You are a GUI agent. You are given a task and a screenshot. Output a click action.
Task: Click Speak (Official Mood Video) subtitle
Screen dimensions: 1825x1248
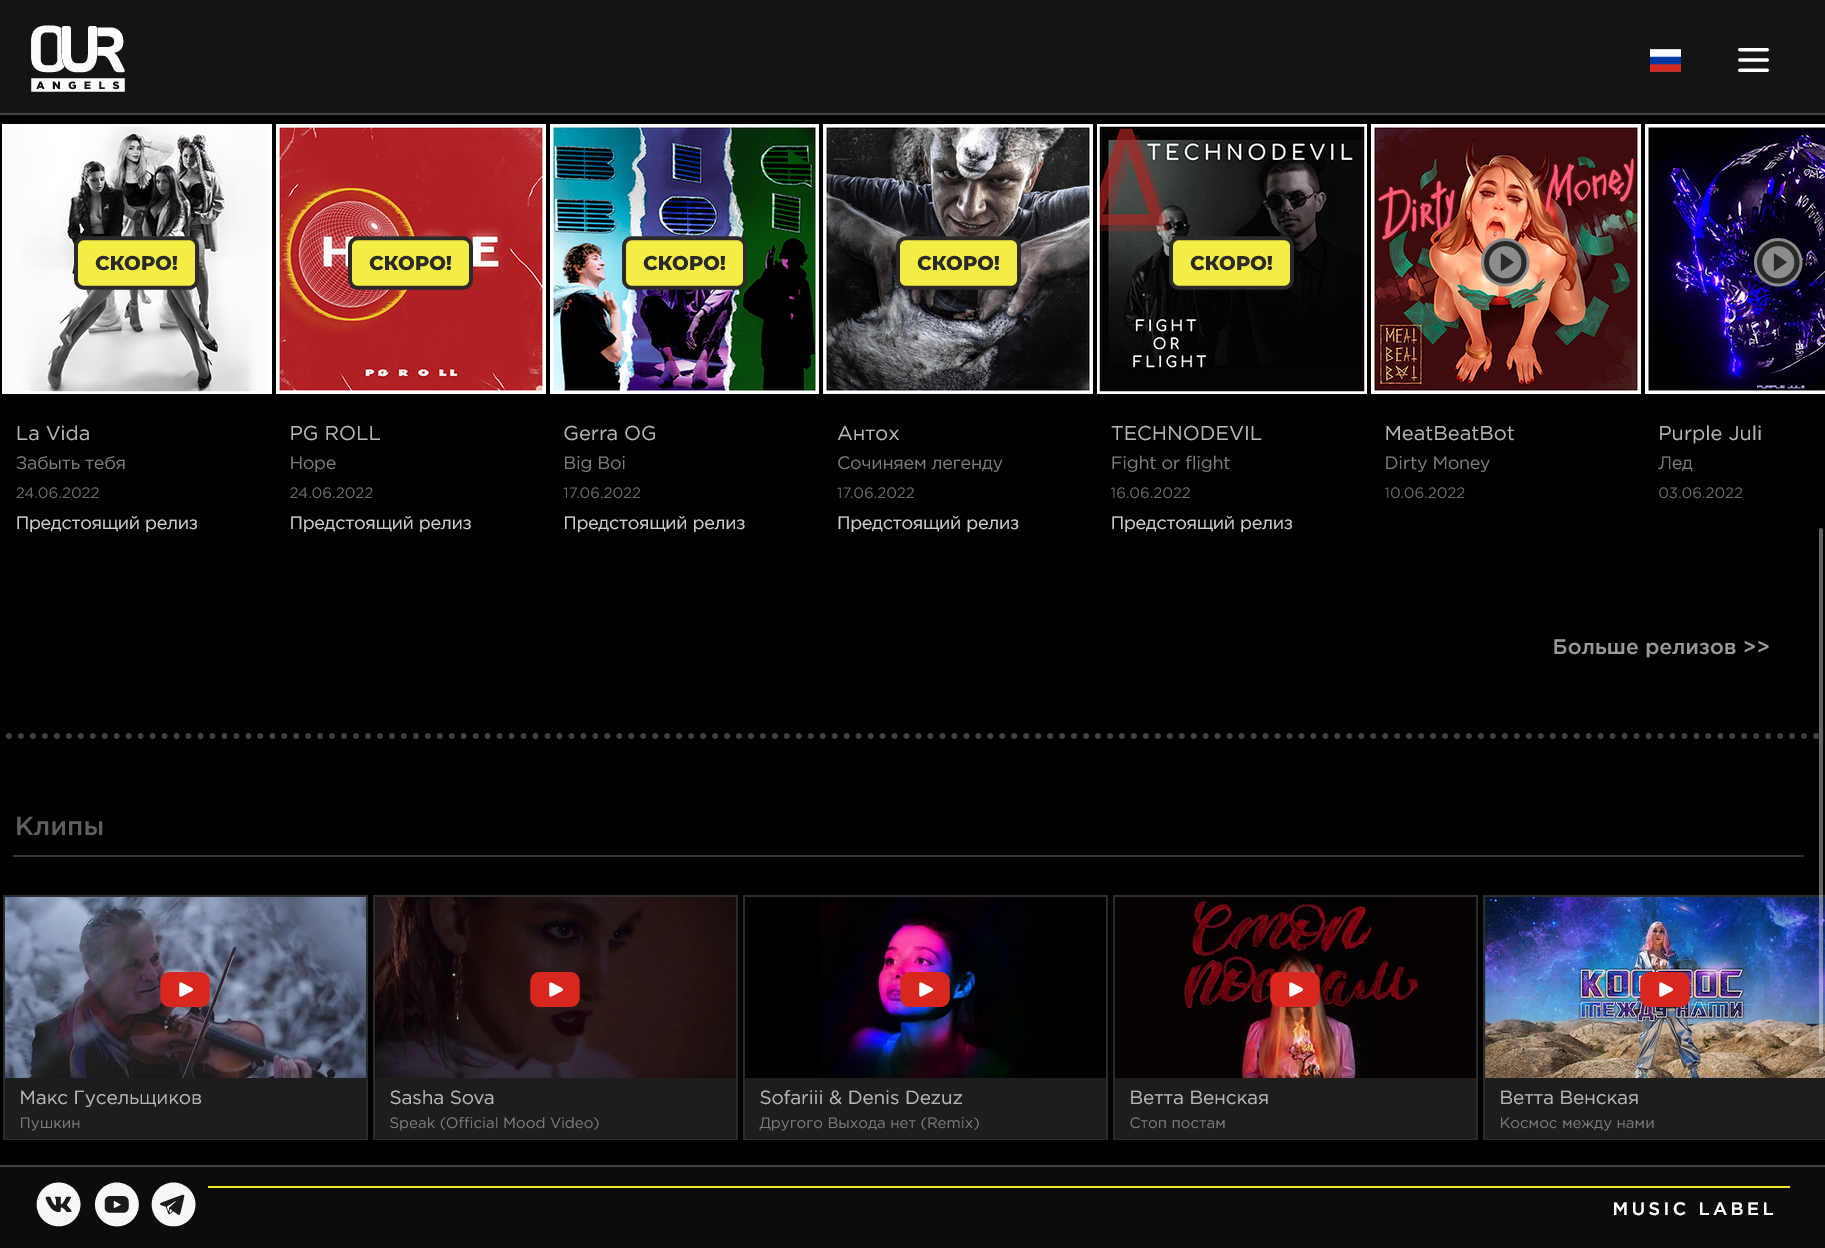495,1123
